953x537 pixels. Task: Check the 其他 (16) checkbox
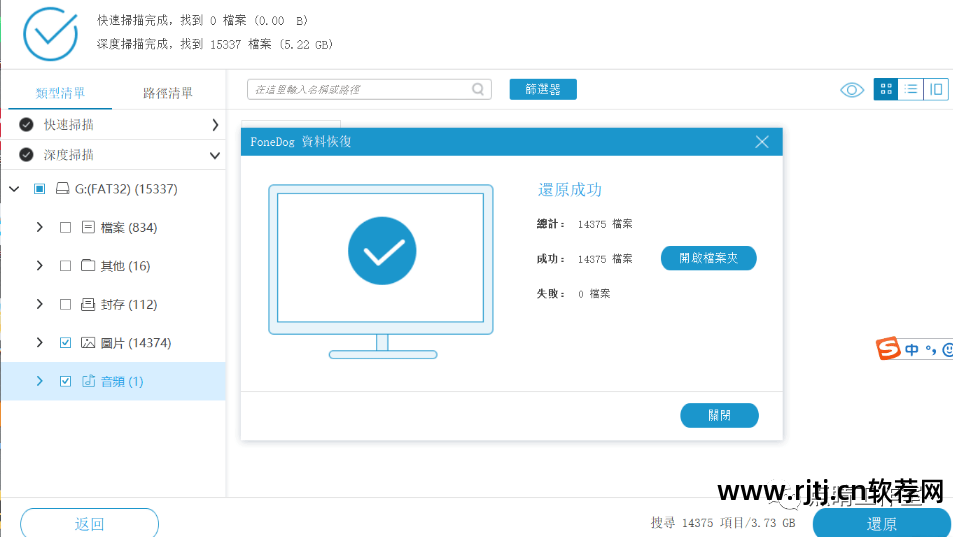click(66, 265)
